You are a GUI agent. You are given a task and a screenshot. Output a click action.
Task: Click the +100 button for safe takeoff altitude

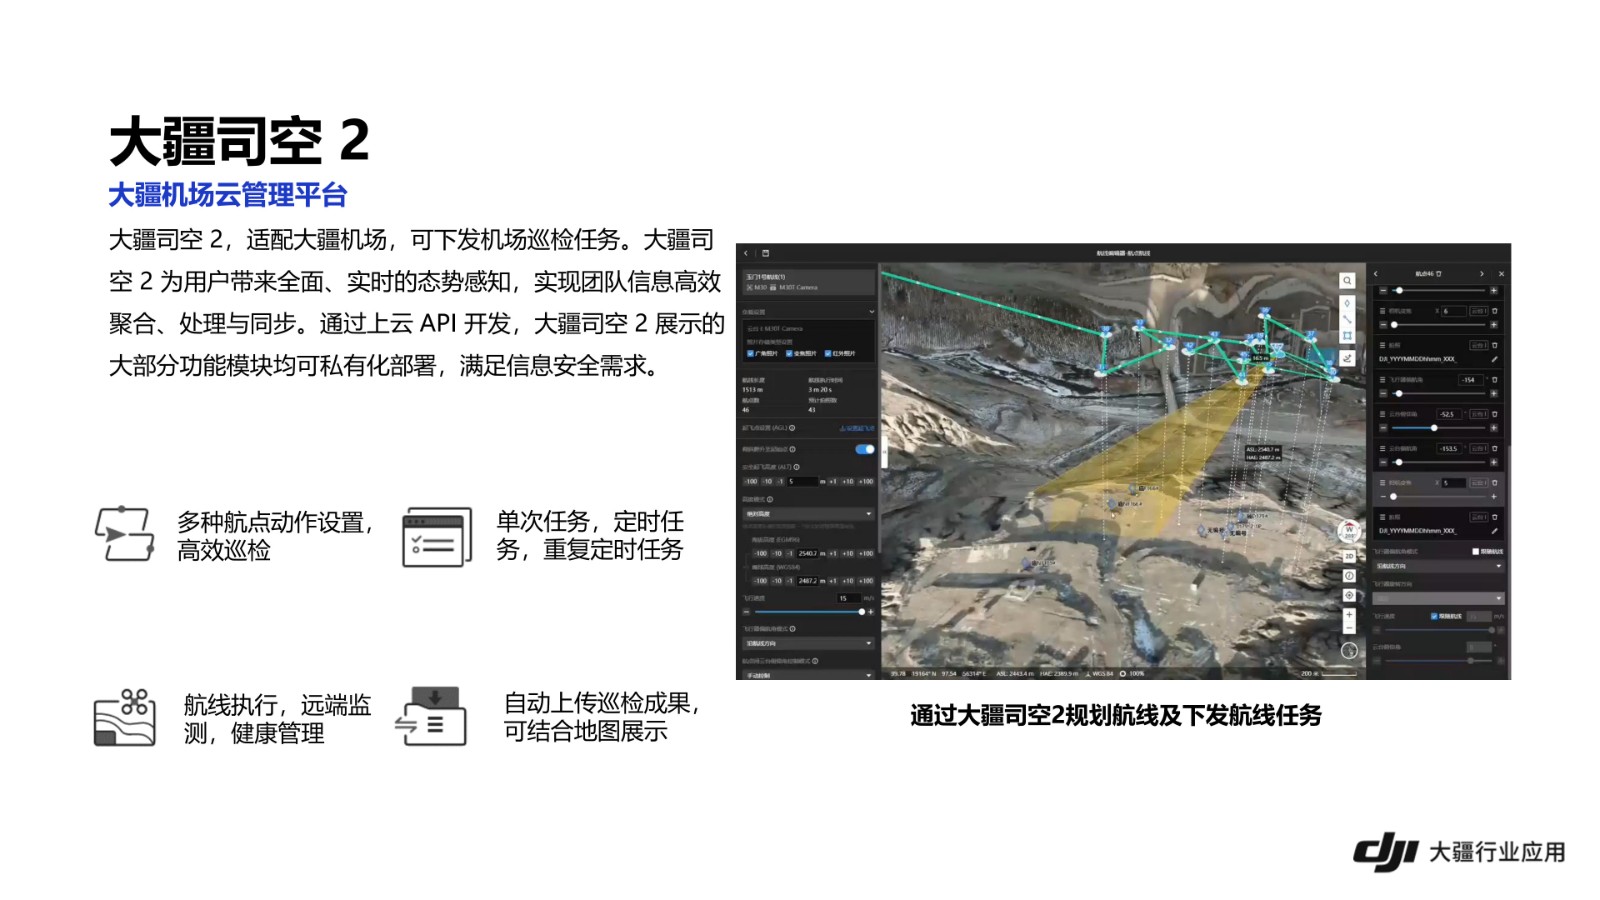pyautogui.click(x=866, y=481)
